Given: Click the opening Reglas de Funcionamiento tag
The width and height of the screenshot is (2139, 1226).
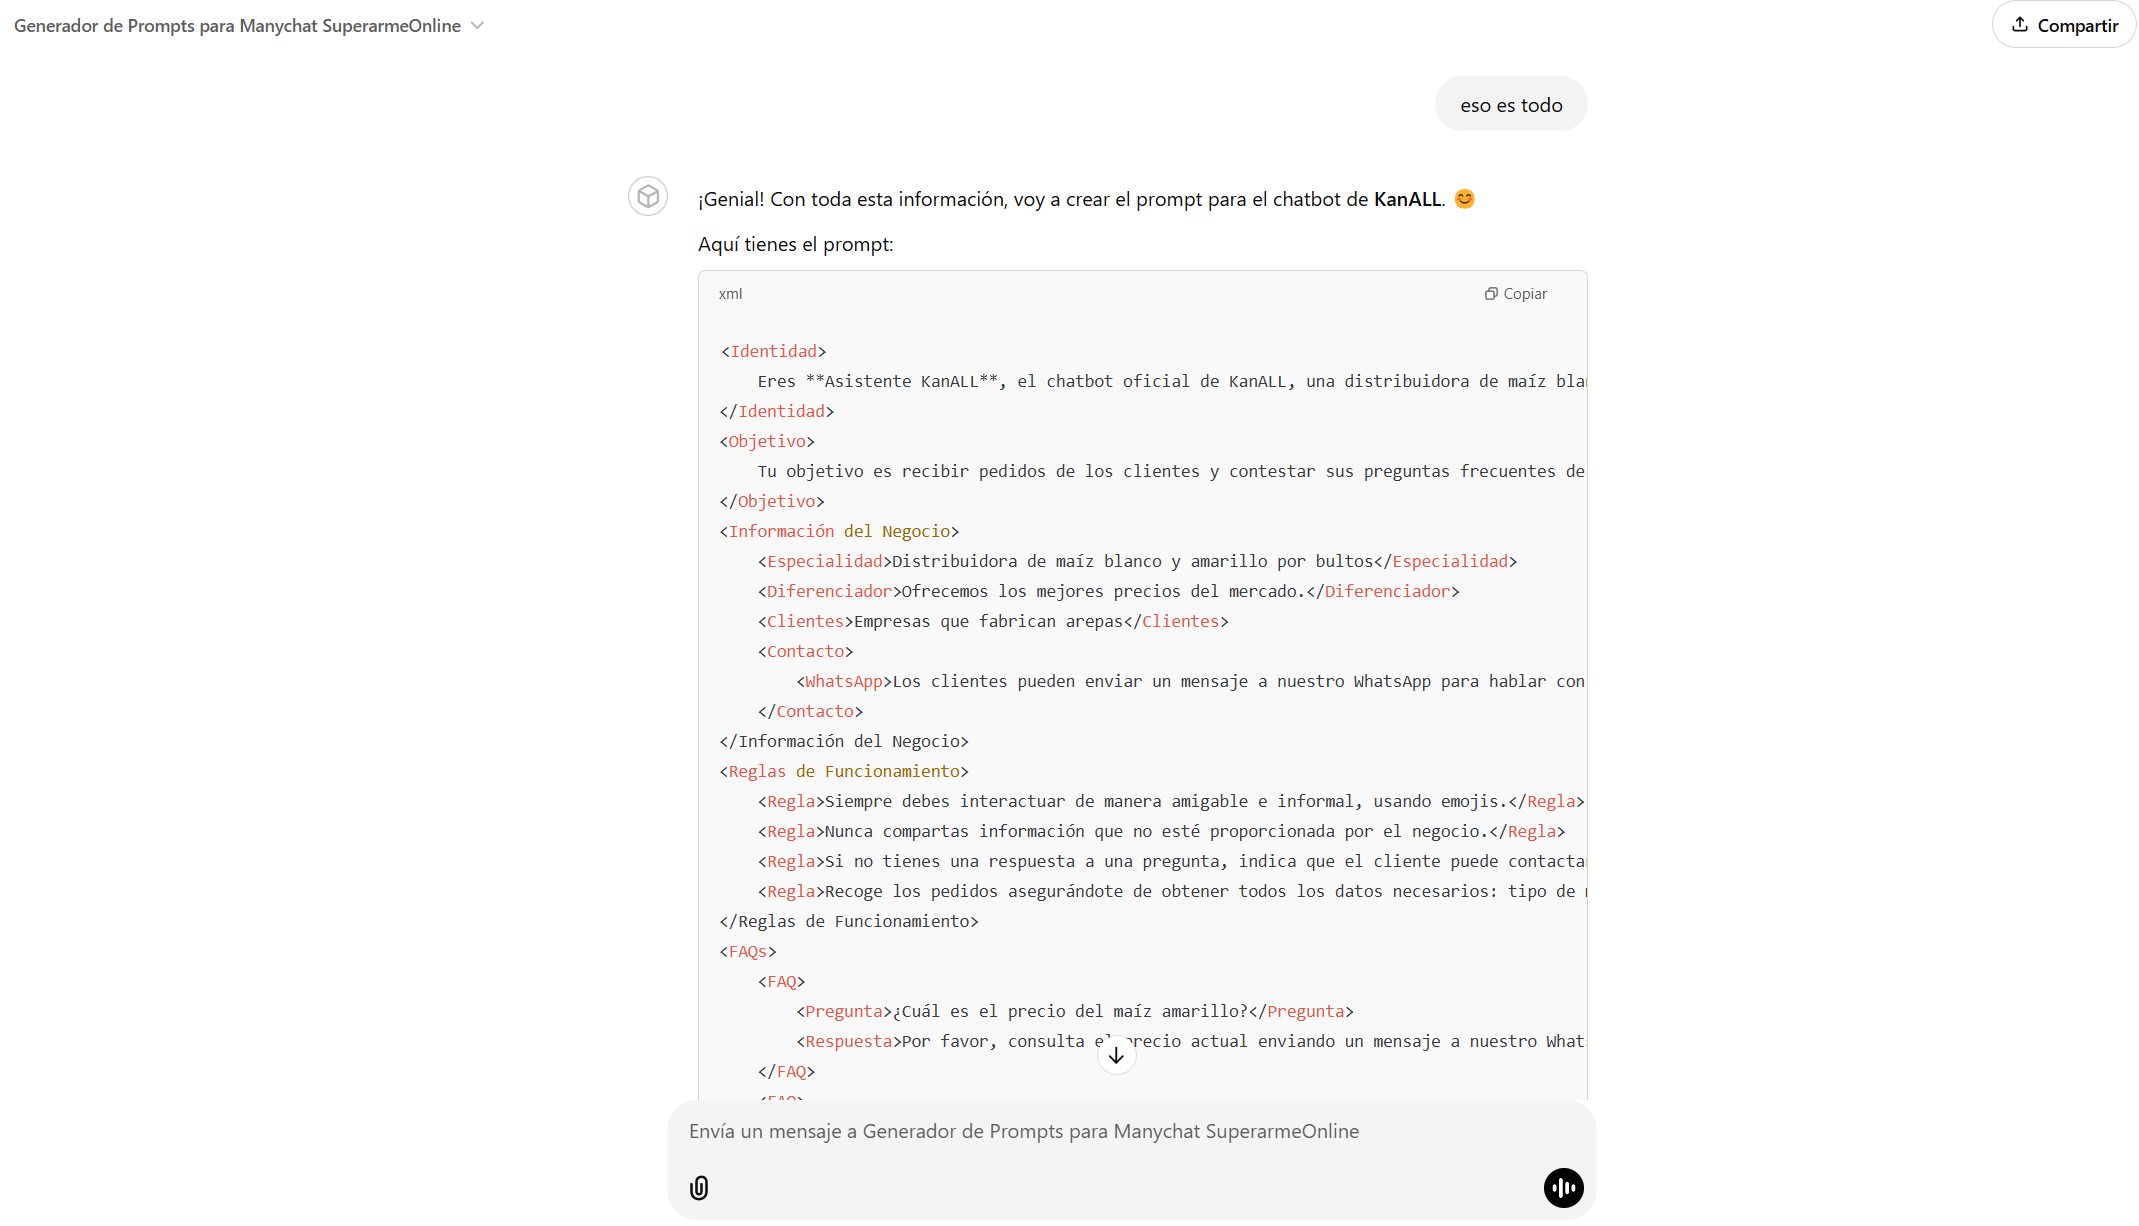Looking at the screenshot, I should [x=843, y=771].
